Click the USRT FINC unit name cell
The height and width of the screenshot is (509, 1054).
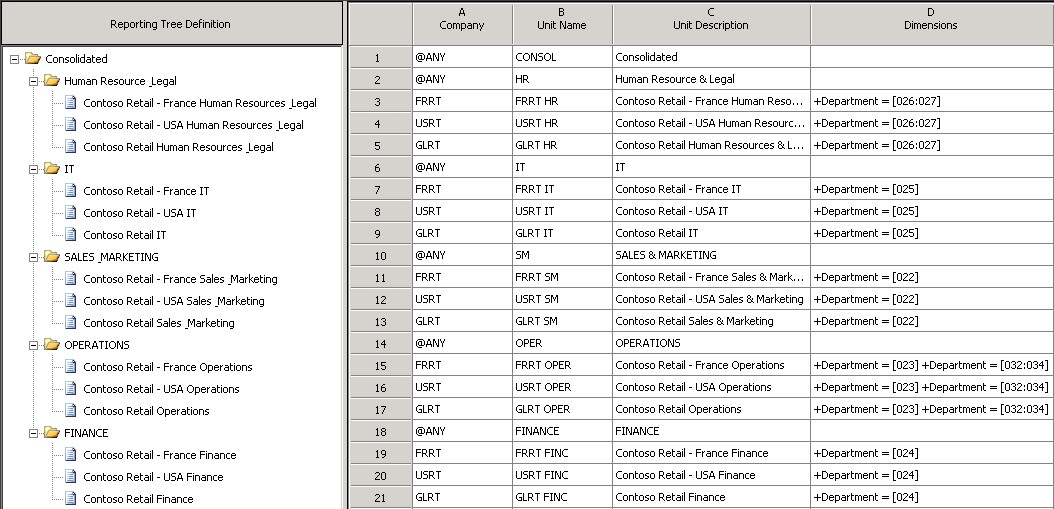tap(563, 475)
